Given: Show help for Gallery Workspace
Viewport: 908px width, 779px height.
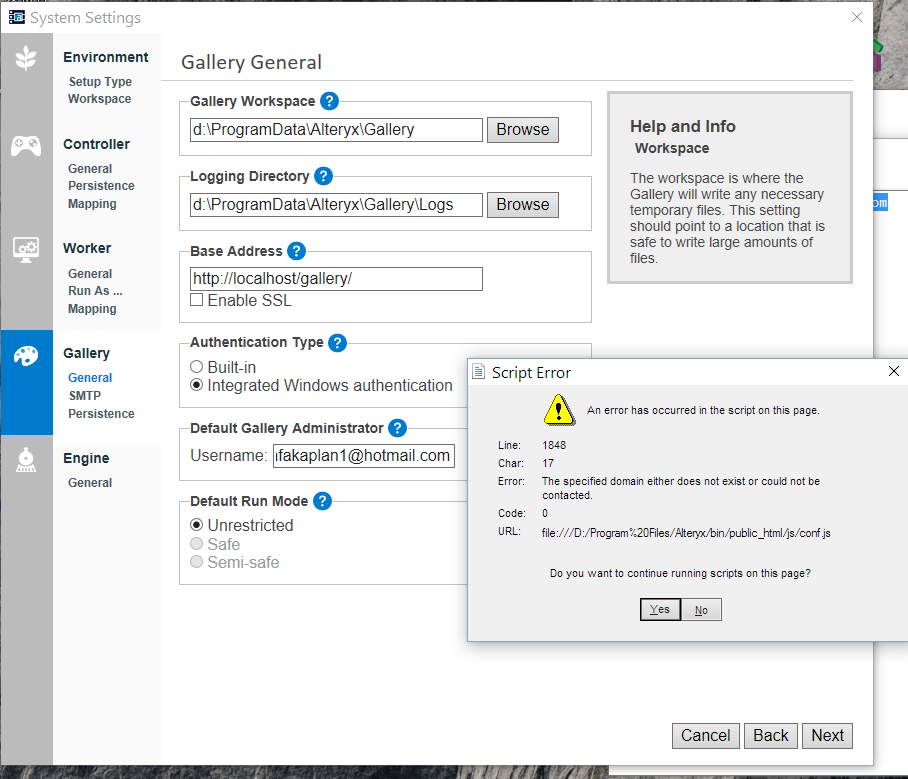Looking at the screenshot, I should click(329, 101).
